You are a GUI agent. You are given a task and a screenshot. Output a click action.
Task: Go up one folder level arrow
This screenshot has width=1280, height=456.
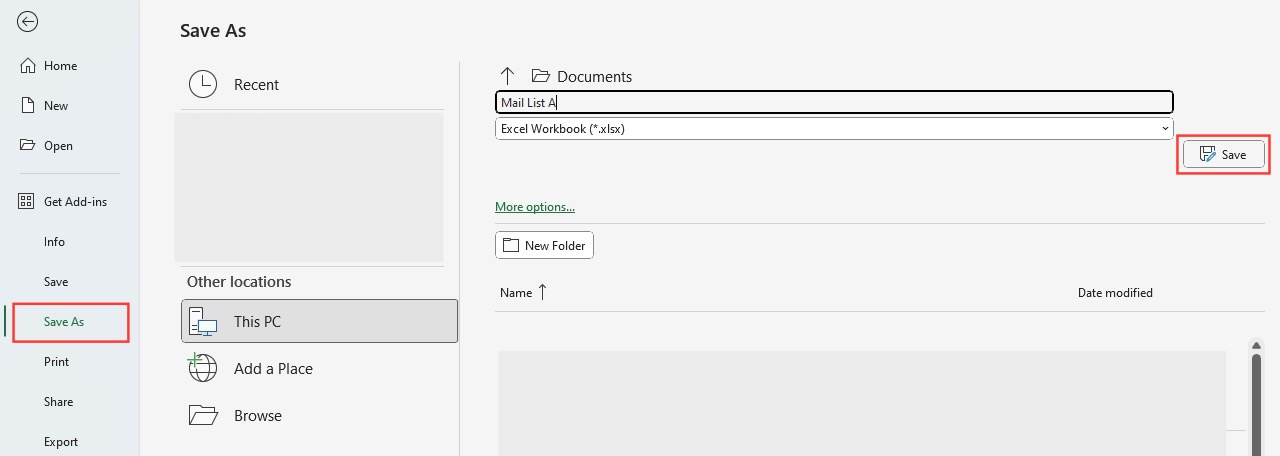[x=507, y=76]
